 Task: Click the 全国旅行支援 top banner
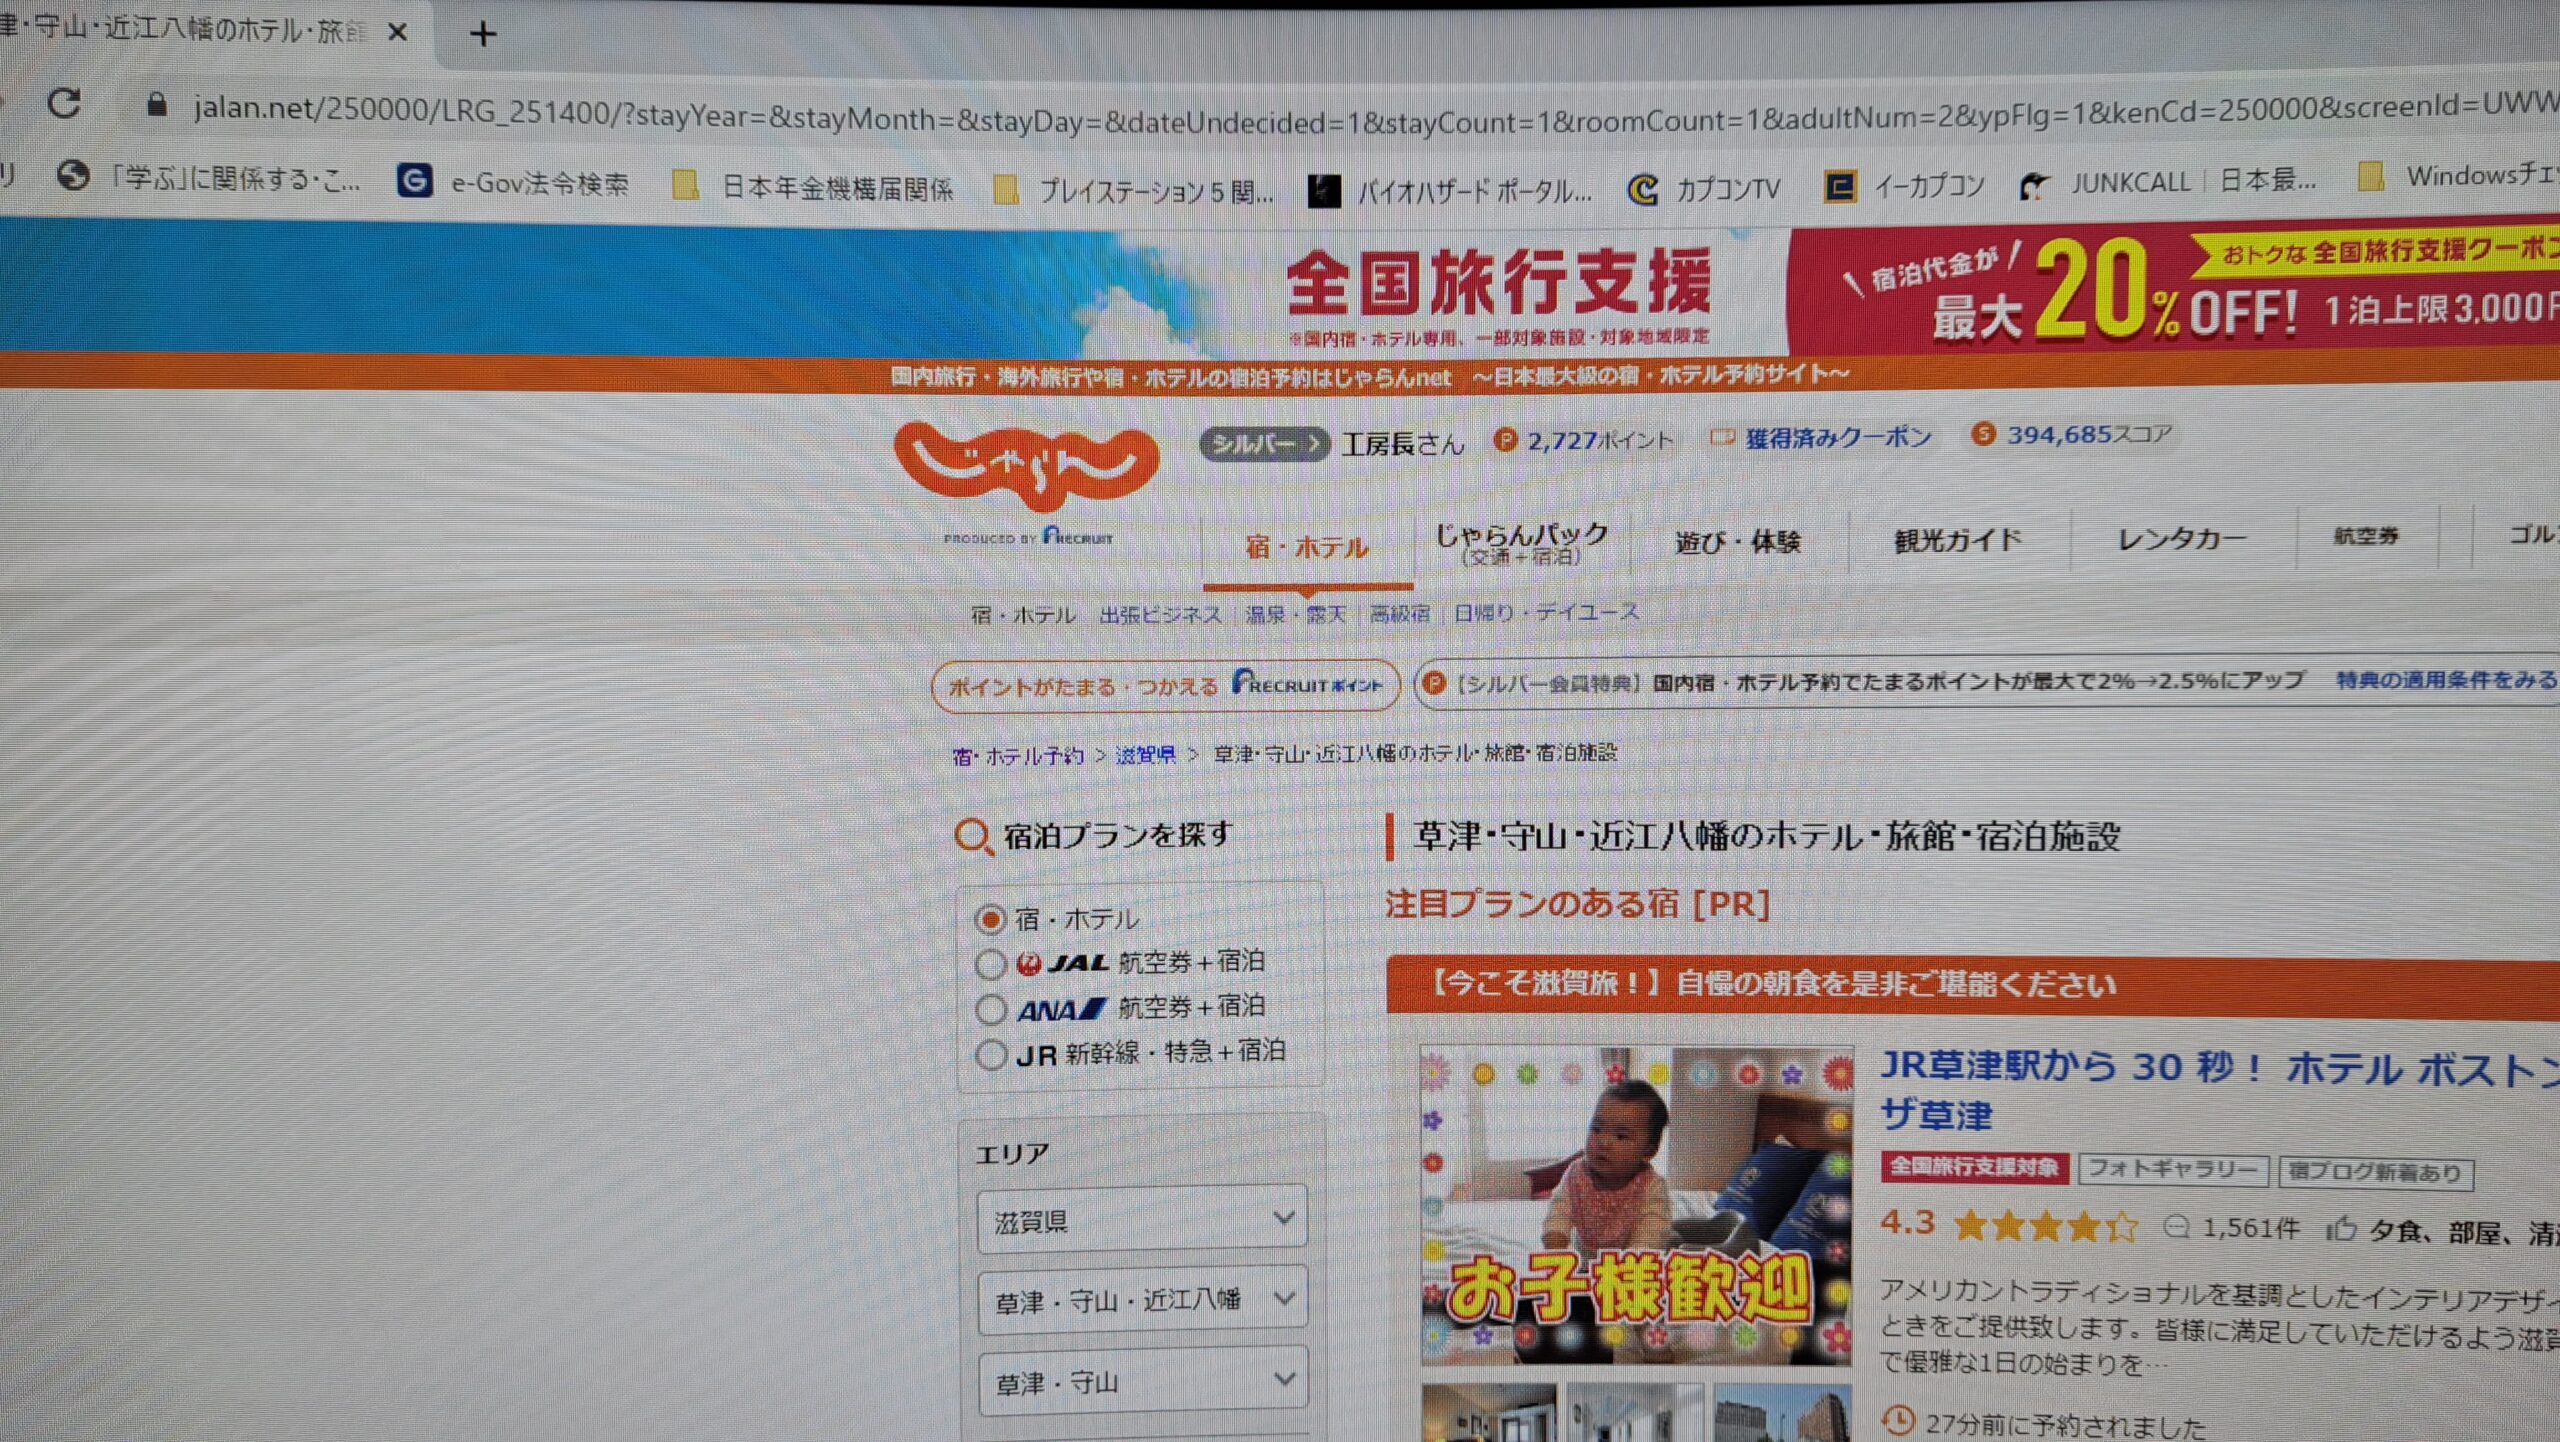click(1280, 290)
